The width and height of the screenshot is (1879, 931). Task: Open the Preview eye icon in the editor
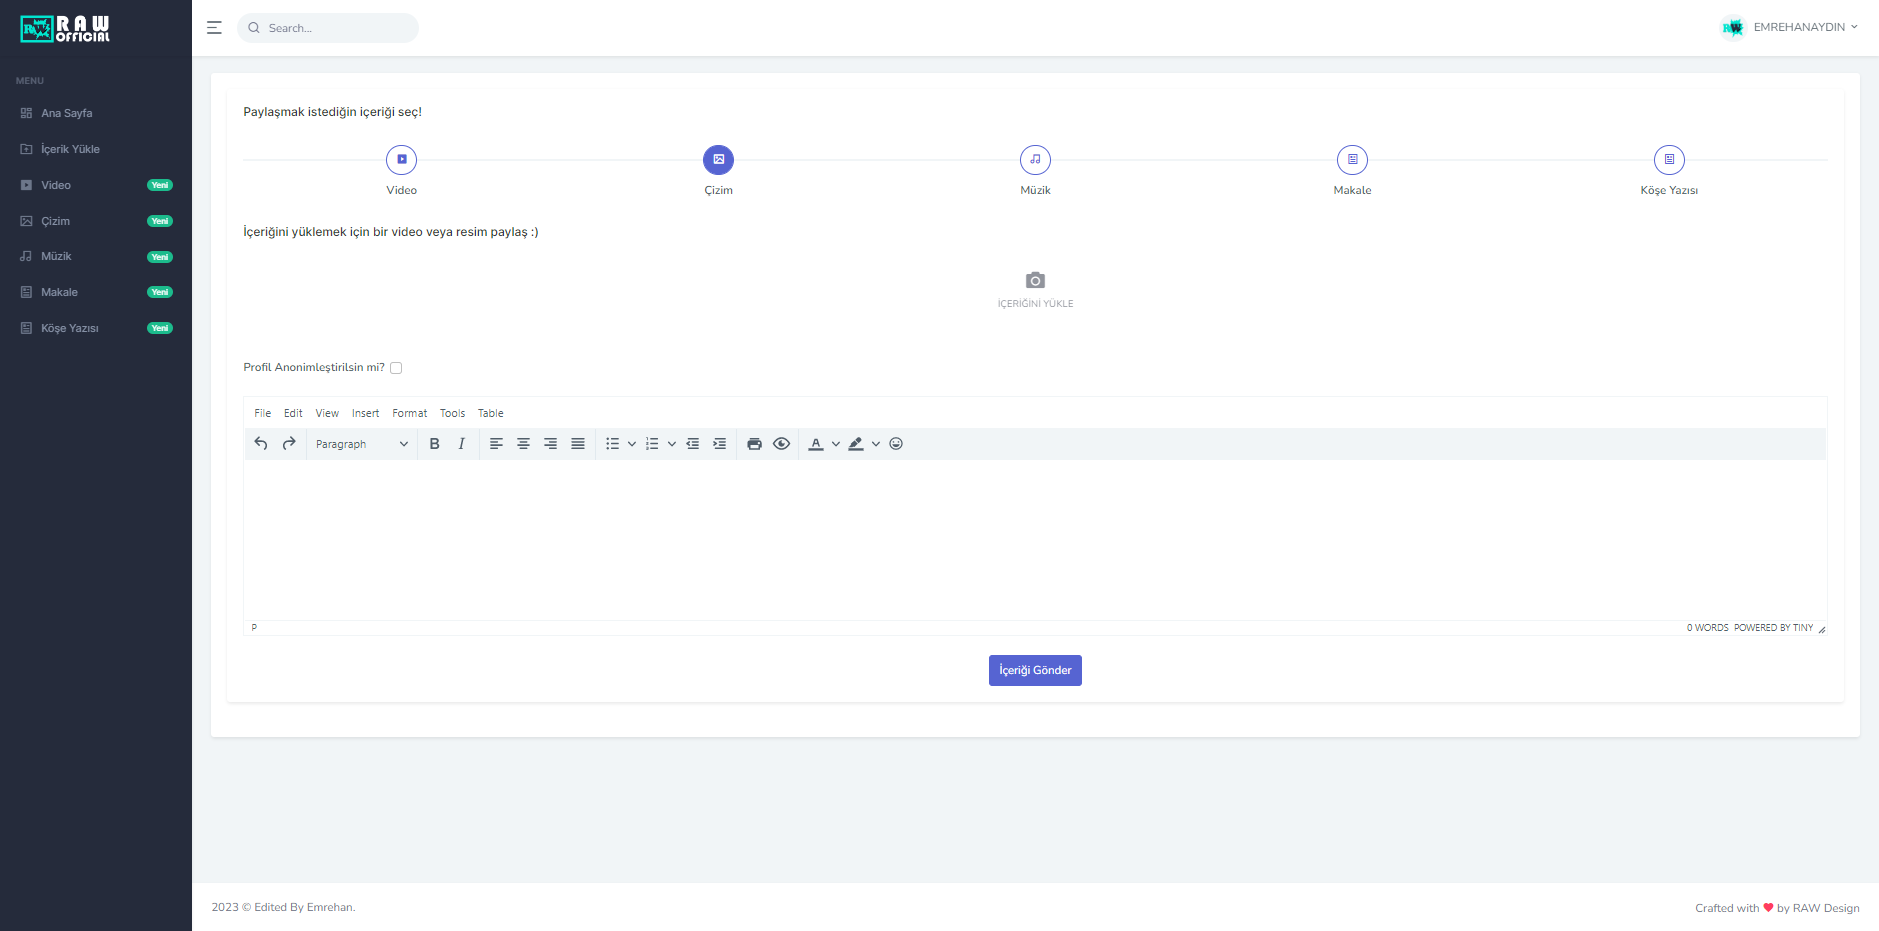coord(781,443)
